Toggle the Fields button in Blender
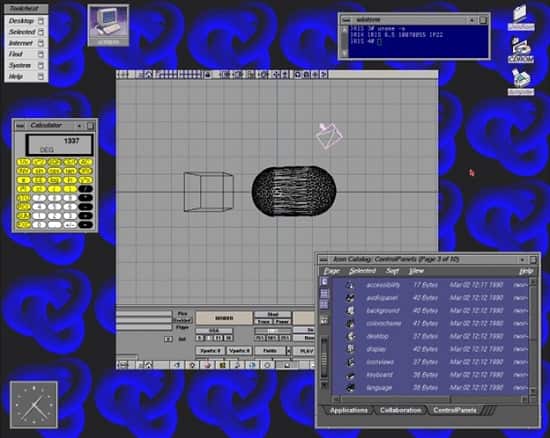Screen dimensions: 550x438 270,350
